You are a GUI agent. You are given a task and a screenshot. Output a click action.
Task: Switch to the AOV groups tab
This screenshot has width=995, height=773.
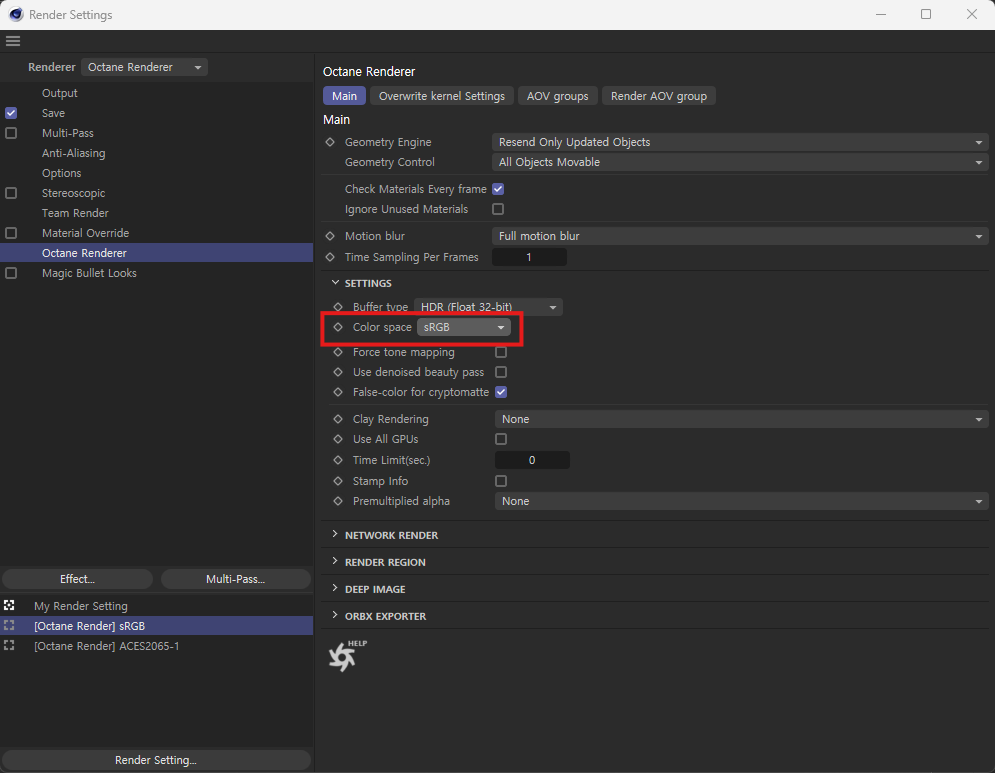pyautogui.click(x=558, y=96)
